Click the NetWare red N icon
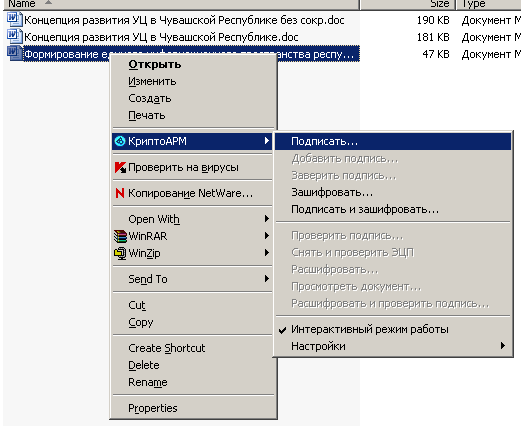 (120, 193)
